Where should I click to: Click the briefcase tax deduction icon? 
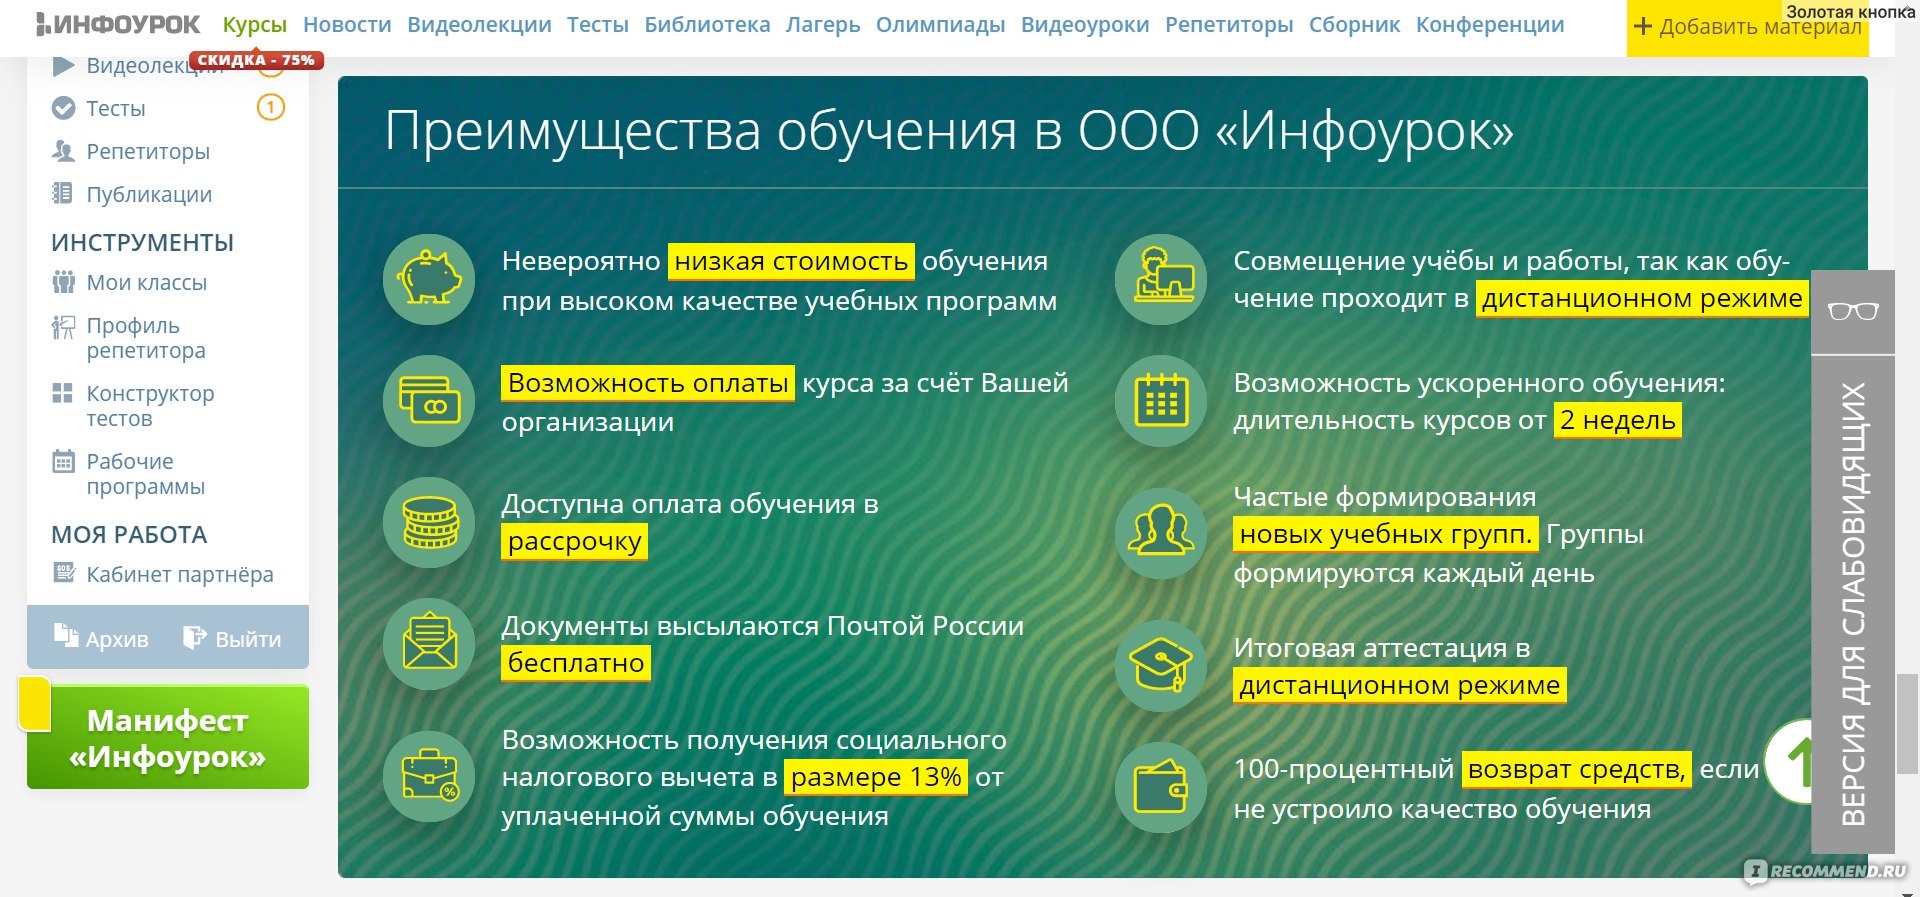coord(429,777)
